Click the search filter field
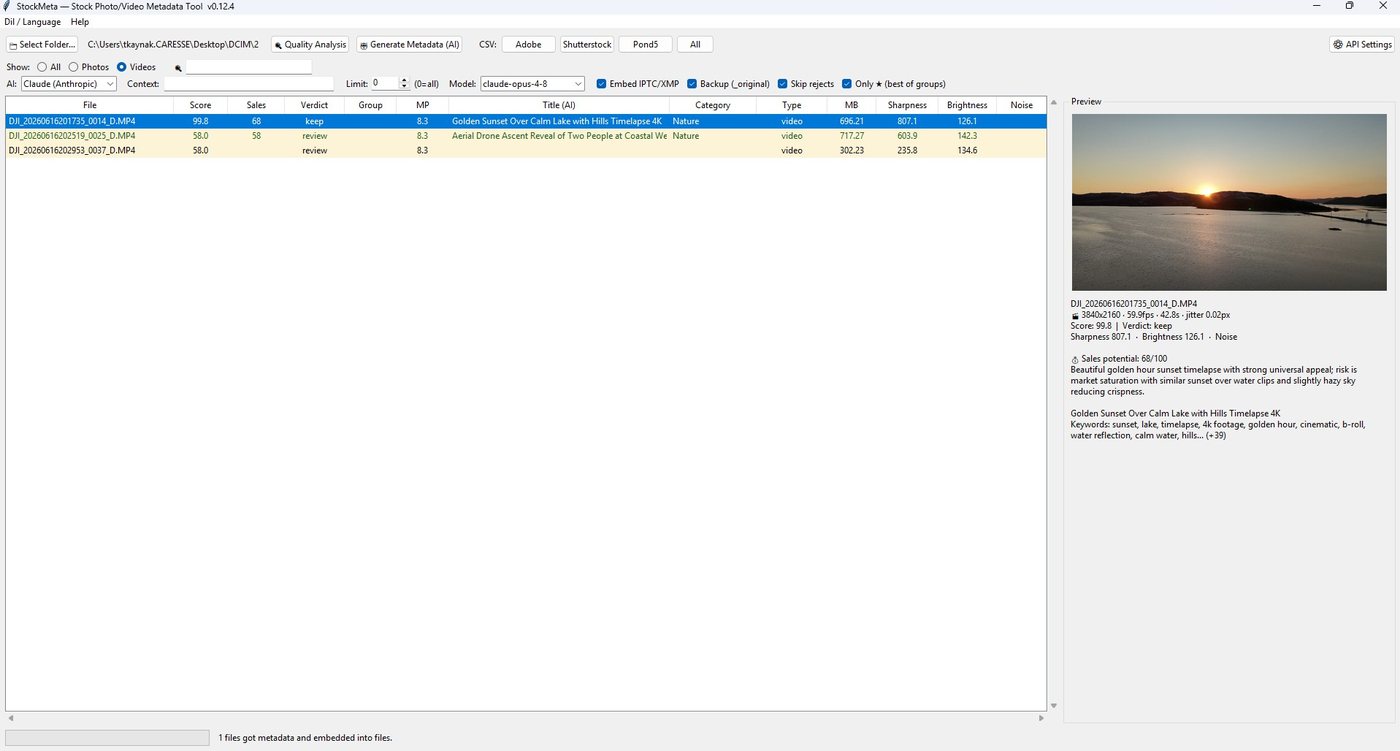Viewport: 1400px width, 751px height. (249, 67)
